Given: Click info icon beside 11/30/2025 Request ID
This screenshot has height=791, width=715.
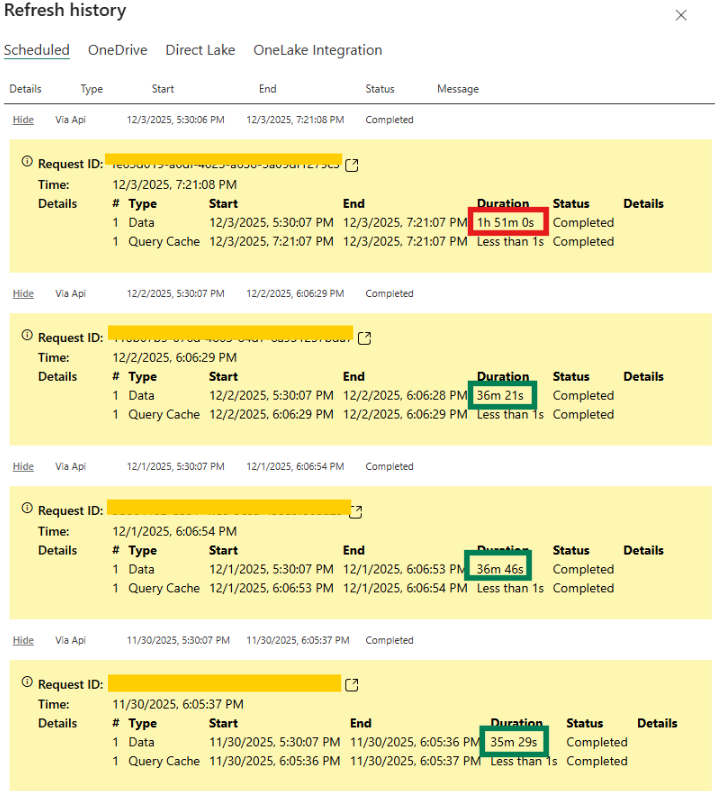Looking at the screenshot, I should click(27, 682).
